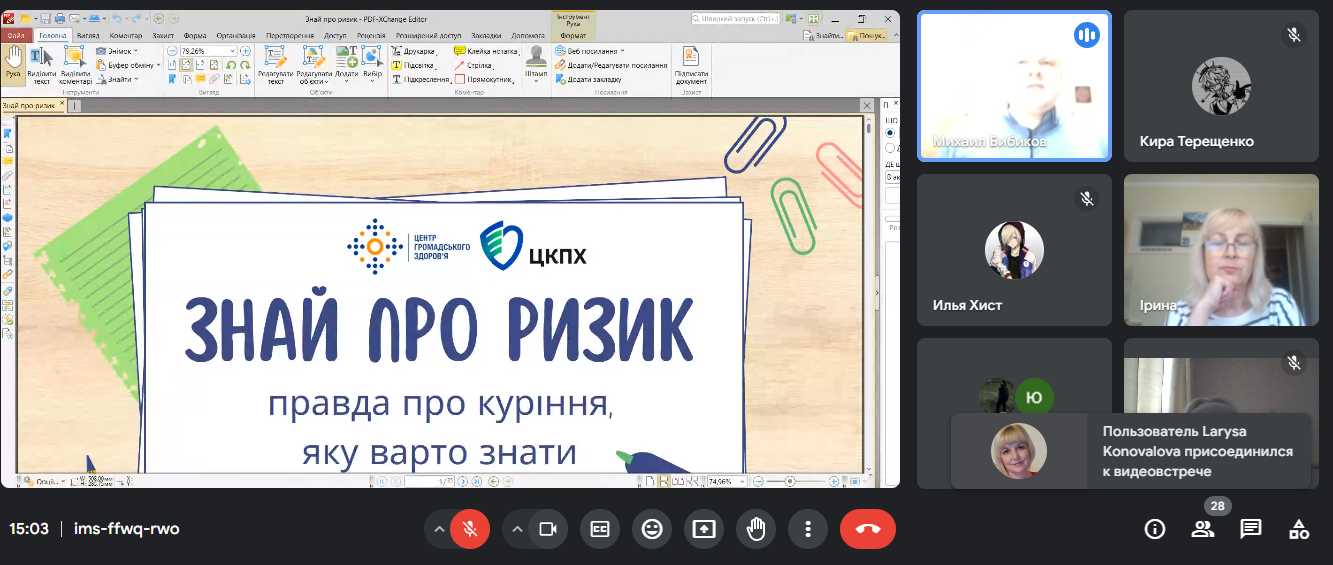Image resolution: width=1333 pixels, height=565 pixels.
Task: Open the Файл menu in PDF editor
Action: pyautogui.click(x=15, y=35)
